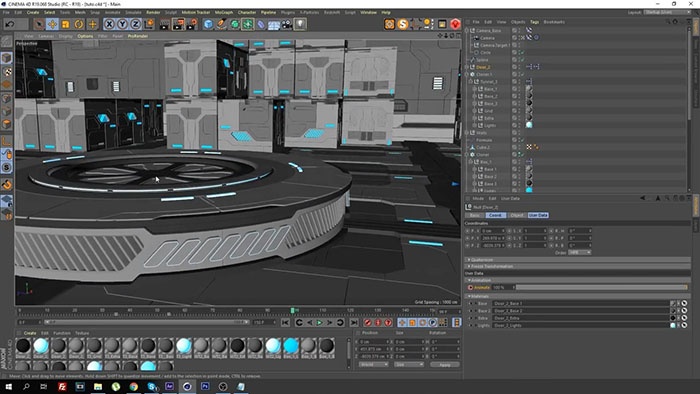The height and width of the screenshot is (394, 700).
Task: Click the Apply coordinates button
Action: coord(445,365)
